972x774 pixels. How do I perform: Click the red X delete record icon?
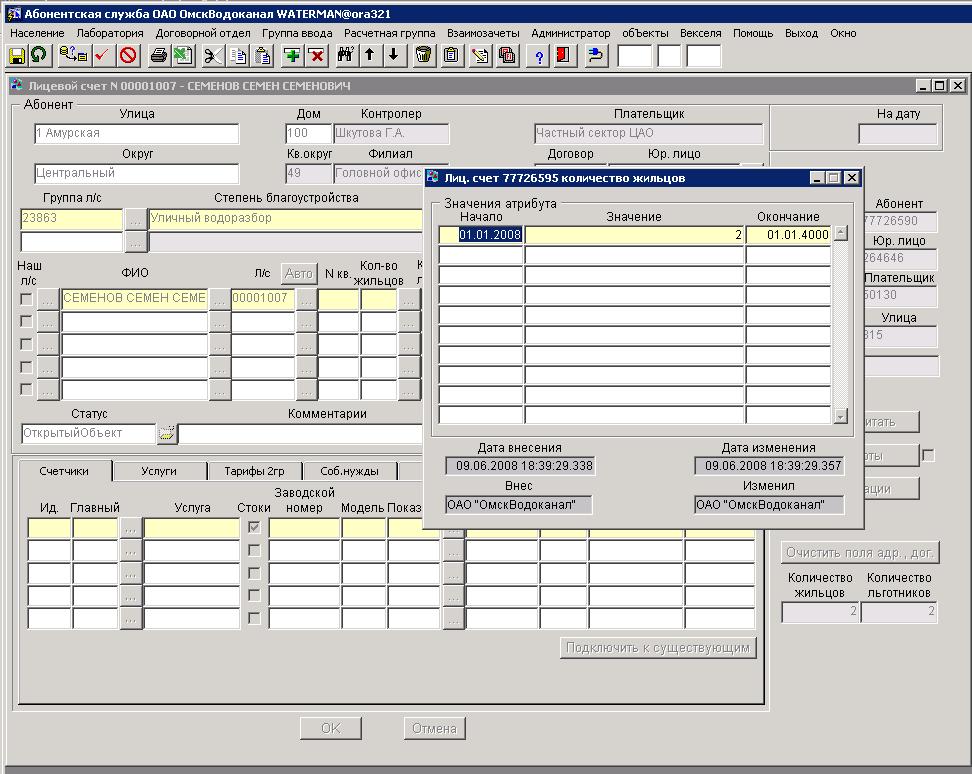click(316, 56)
